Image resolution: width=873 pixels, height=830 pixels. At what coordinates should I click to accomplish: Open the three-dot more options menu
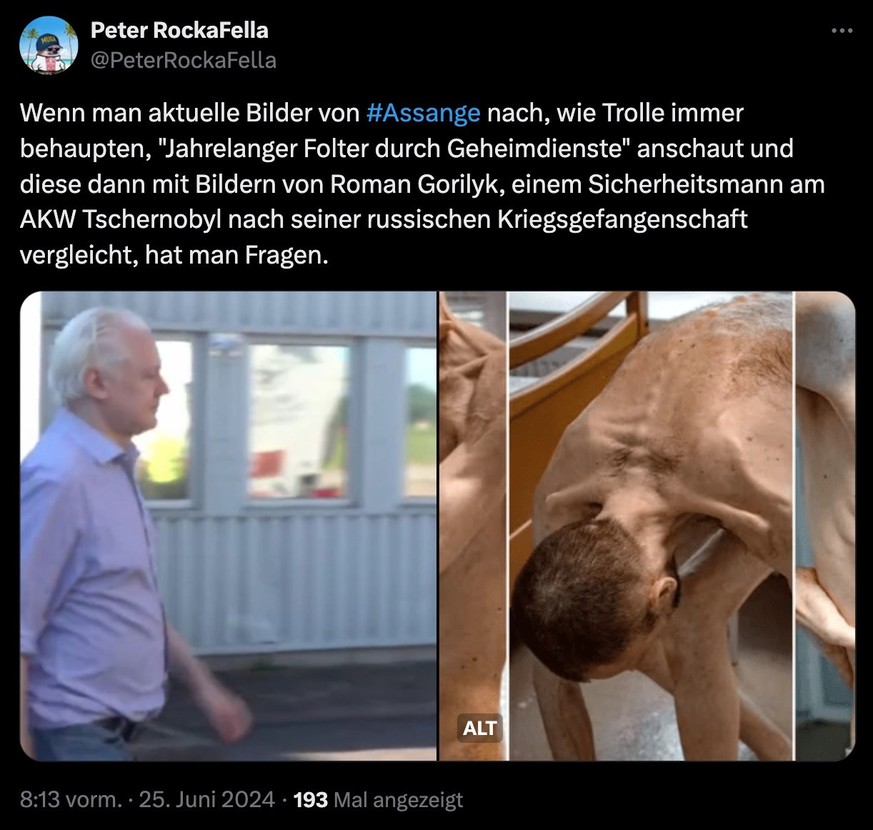pos(842,31)
